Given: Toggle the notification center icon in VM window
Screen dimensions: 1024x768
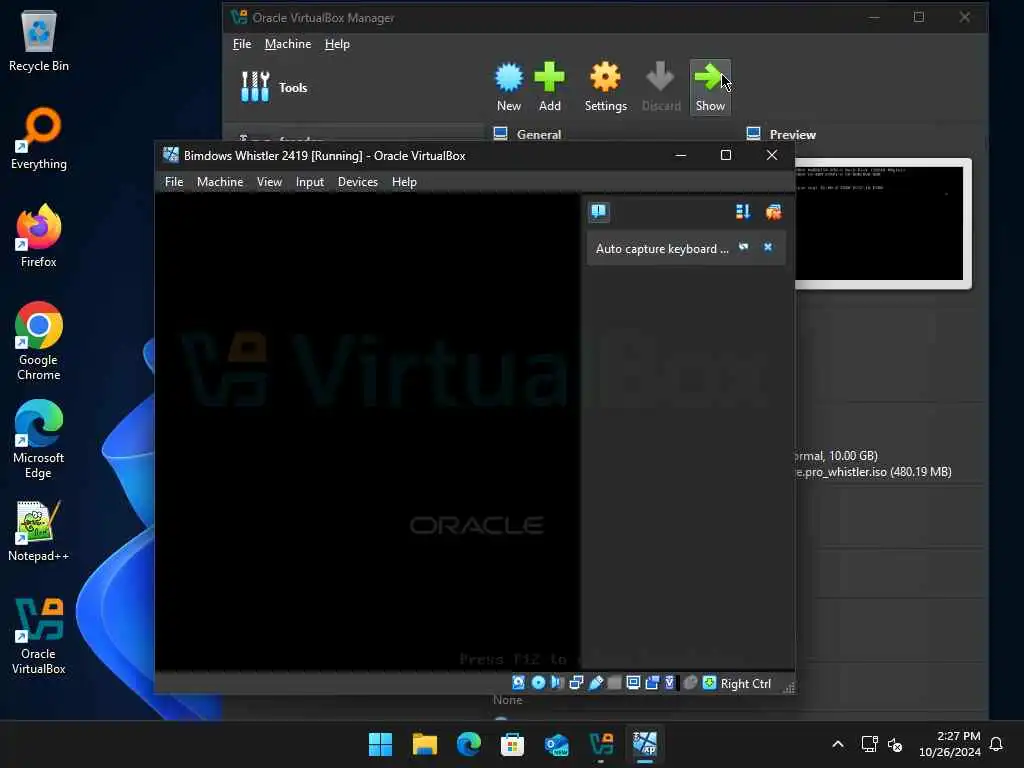Looking at the screenshot, I should click(599, 212).
